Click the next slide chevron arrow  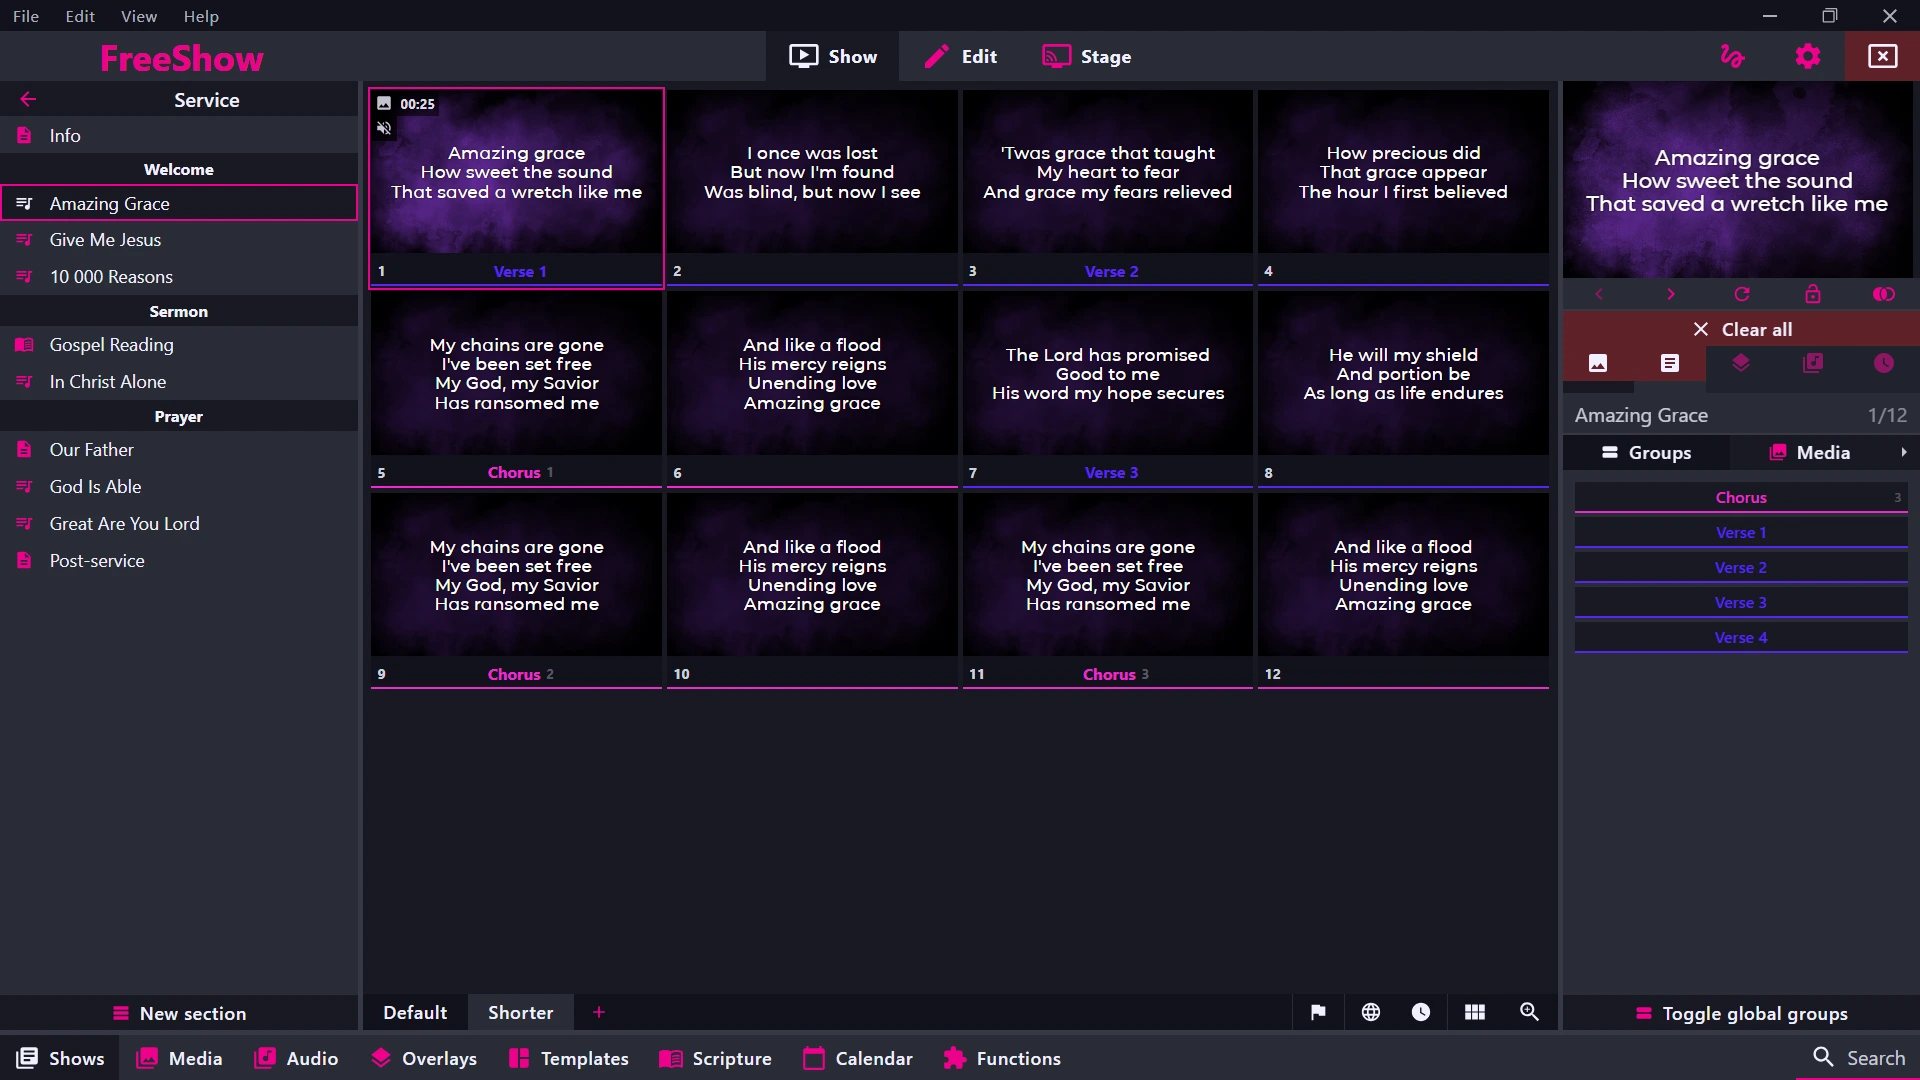pos(1670,294)
